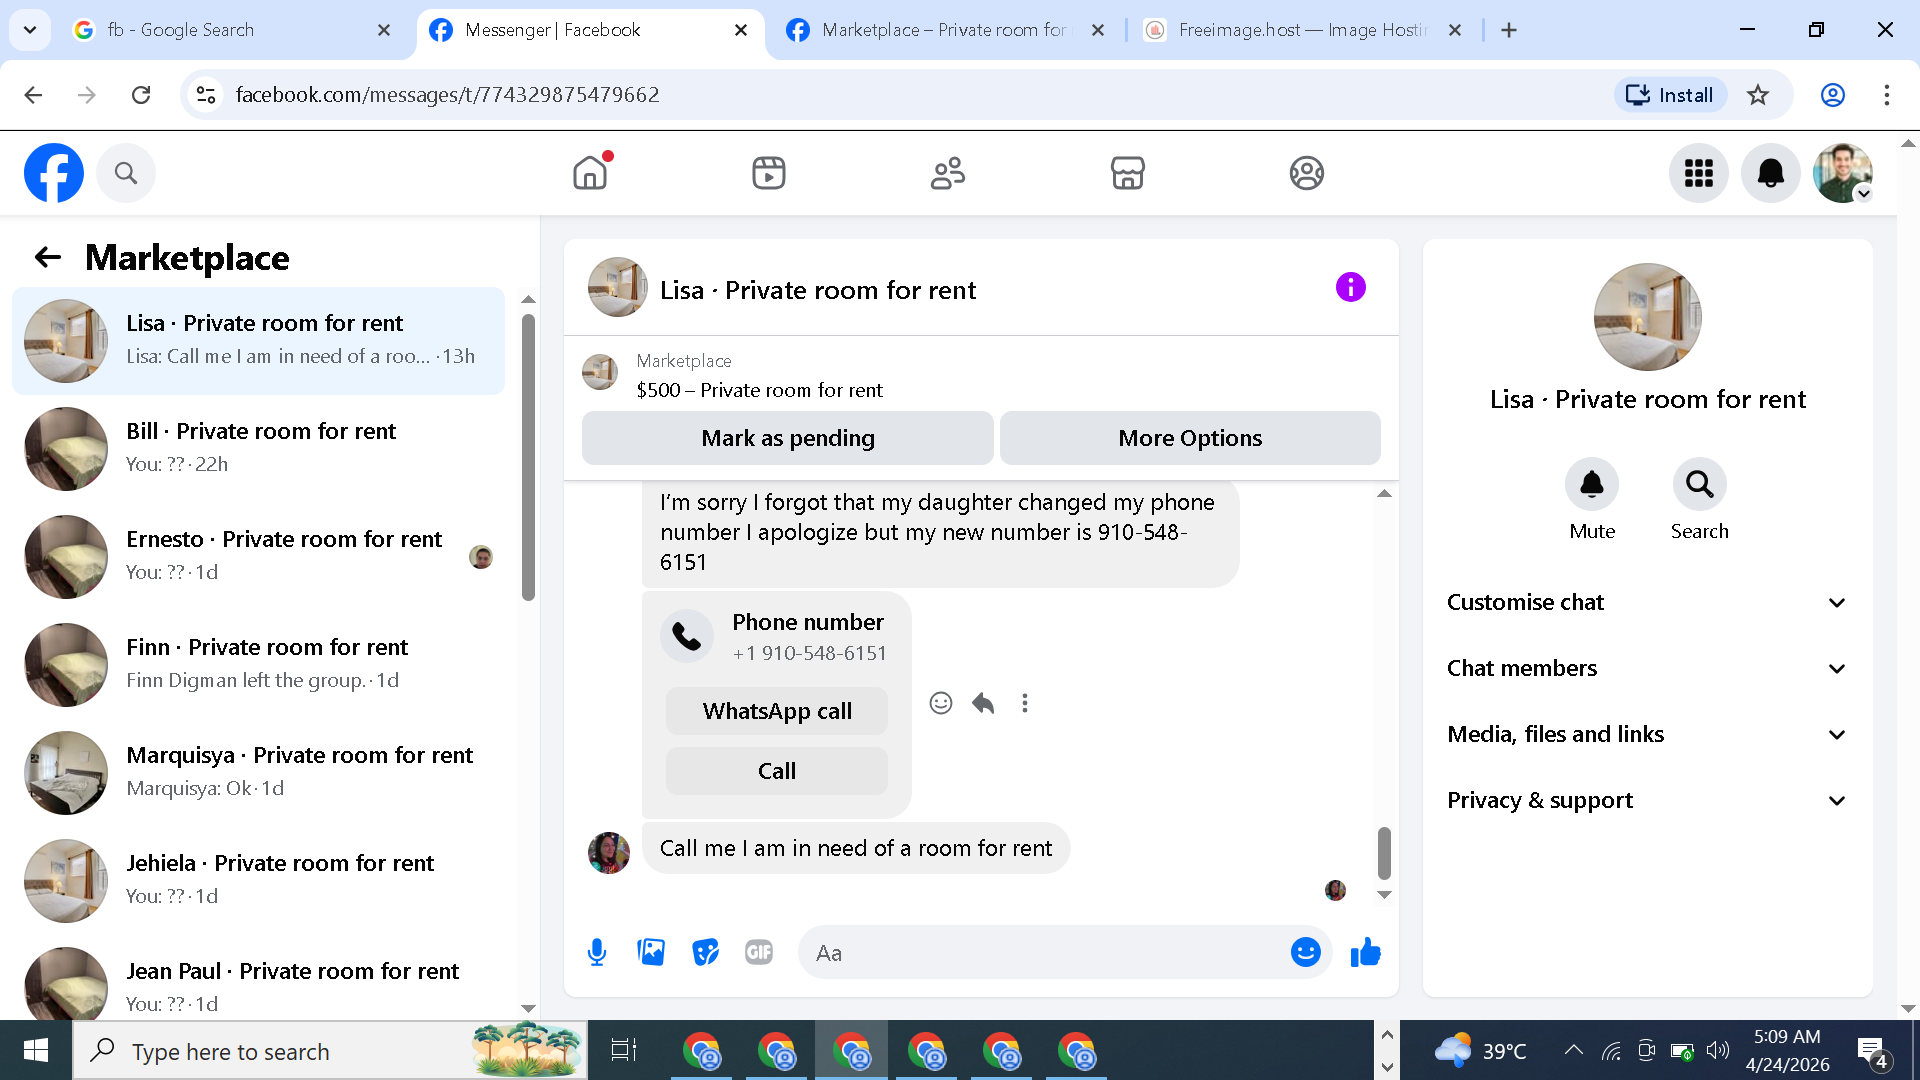
Task: Open the Facebook logo home link
Action: tap(54, 173)
